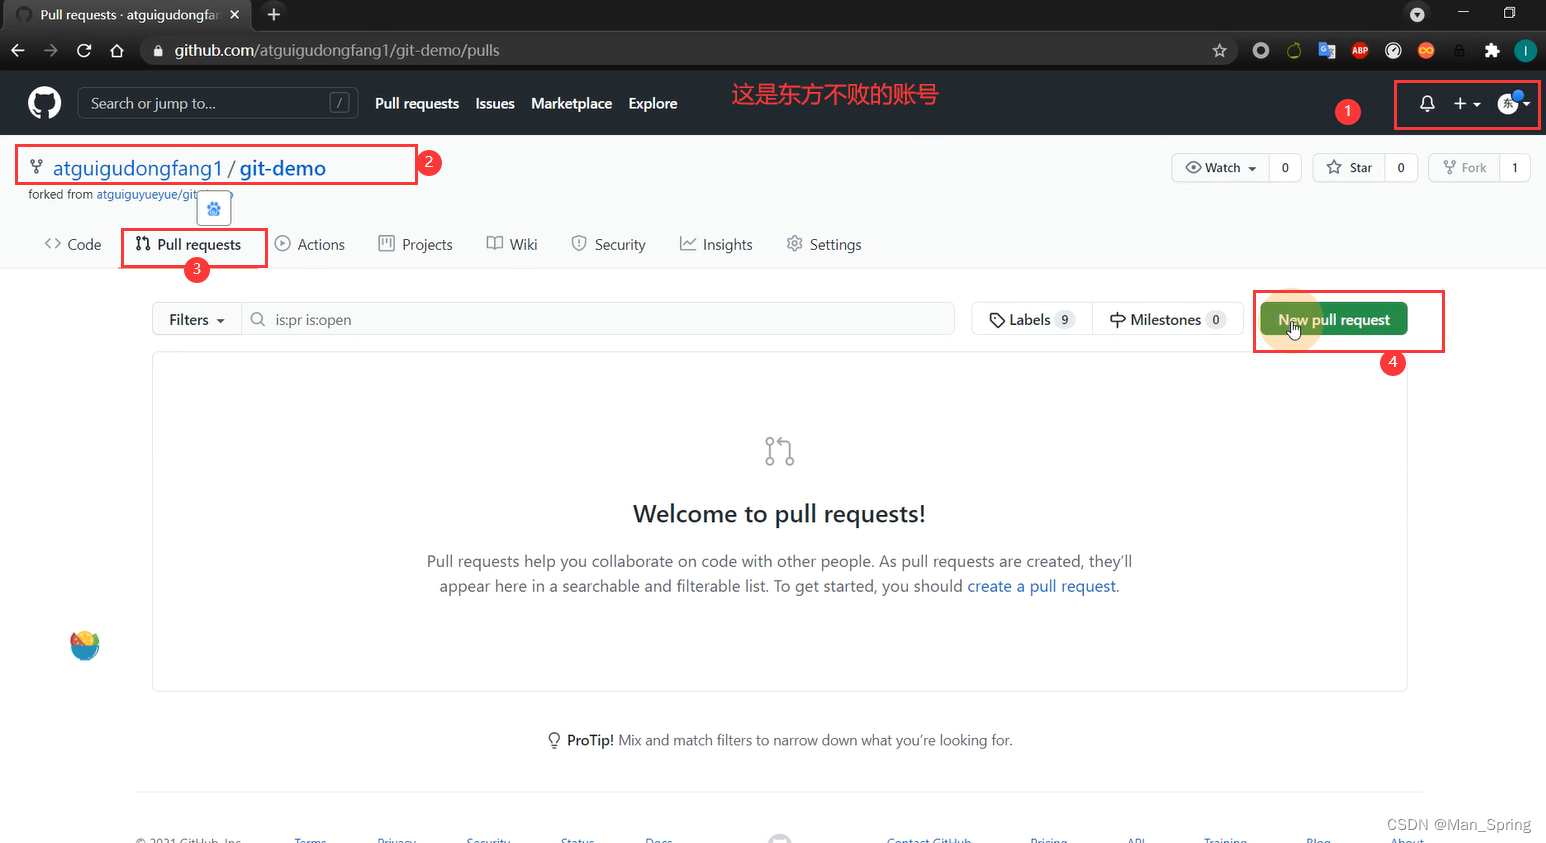
Task: Open the plus create-new menu
Action: coord(1466,103)
